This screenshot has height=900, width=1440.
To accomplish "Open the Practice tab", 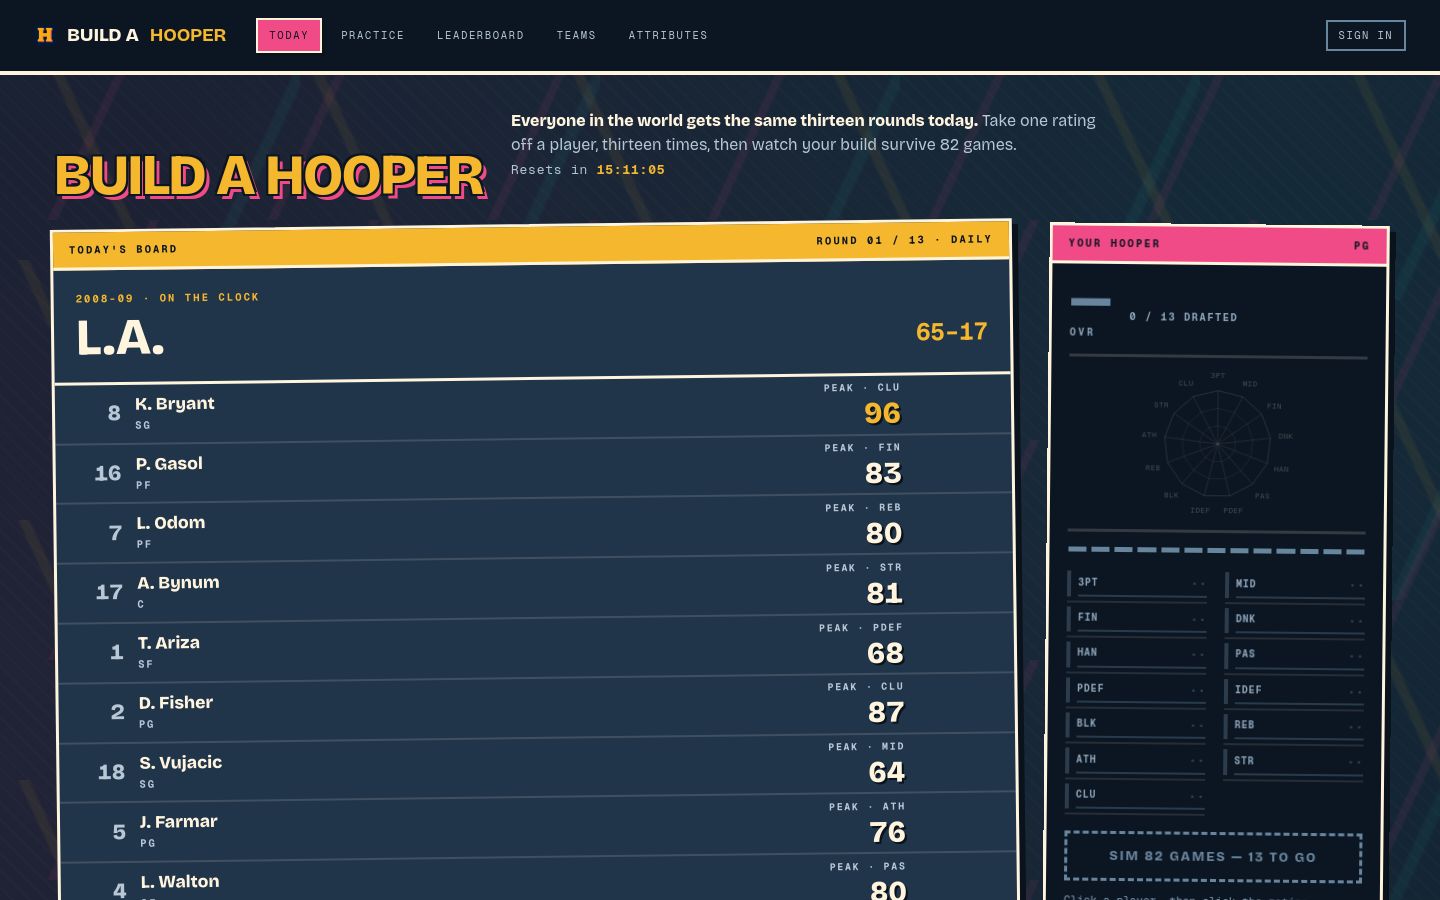I will click(373, 35).
